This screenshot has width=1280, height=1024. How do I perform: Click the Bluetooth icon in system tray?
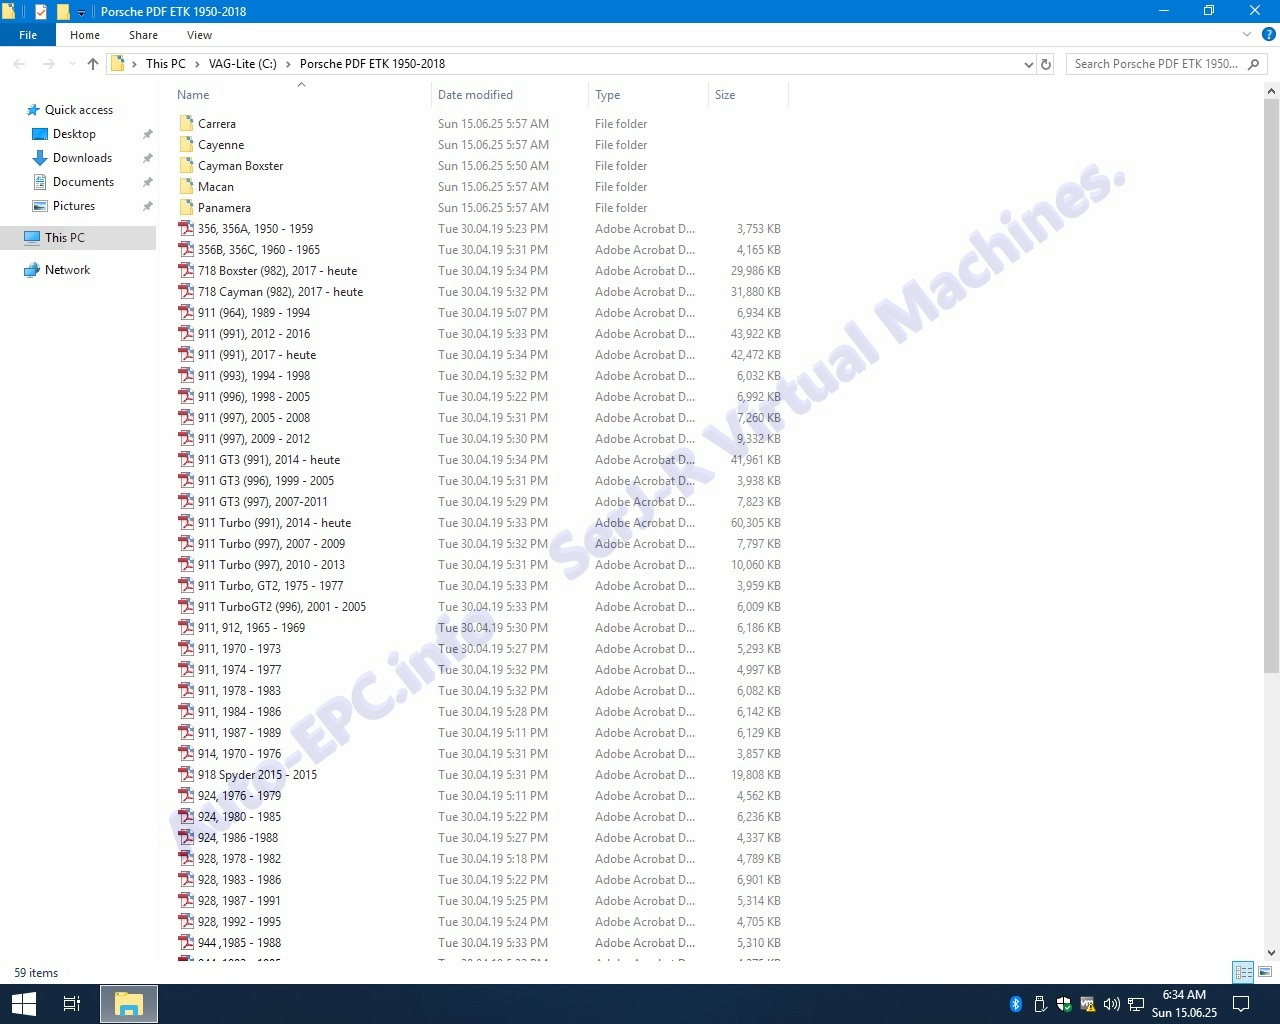[1015, 1004]
